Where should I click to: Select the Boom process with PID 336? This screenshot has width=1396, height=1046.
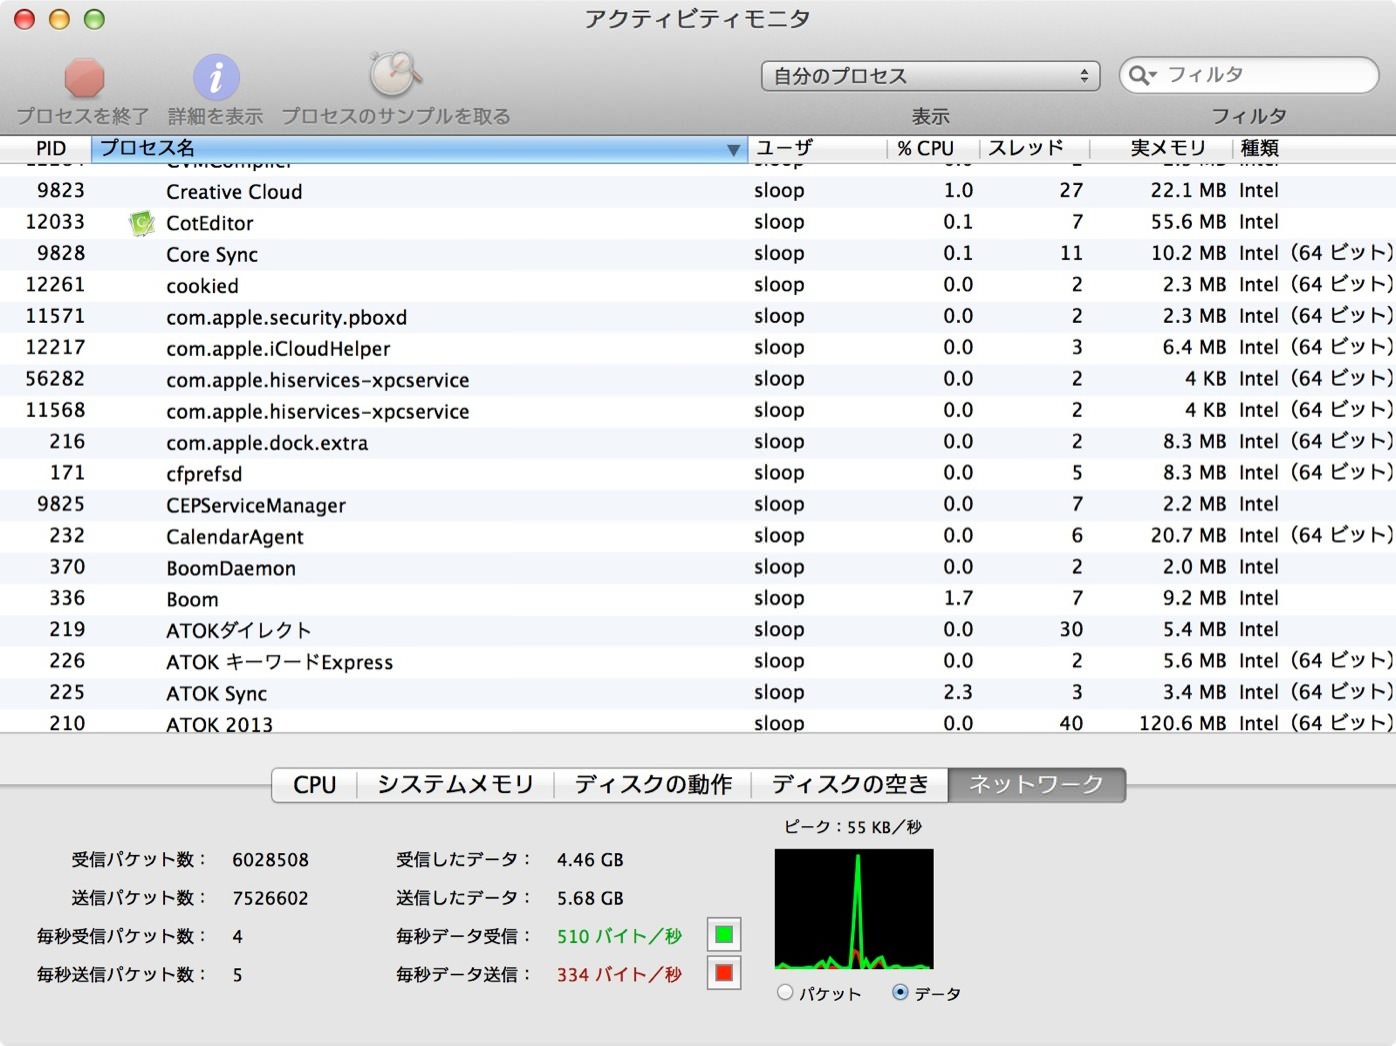pos(698,599)
